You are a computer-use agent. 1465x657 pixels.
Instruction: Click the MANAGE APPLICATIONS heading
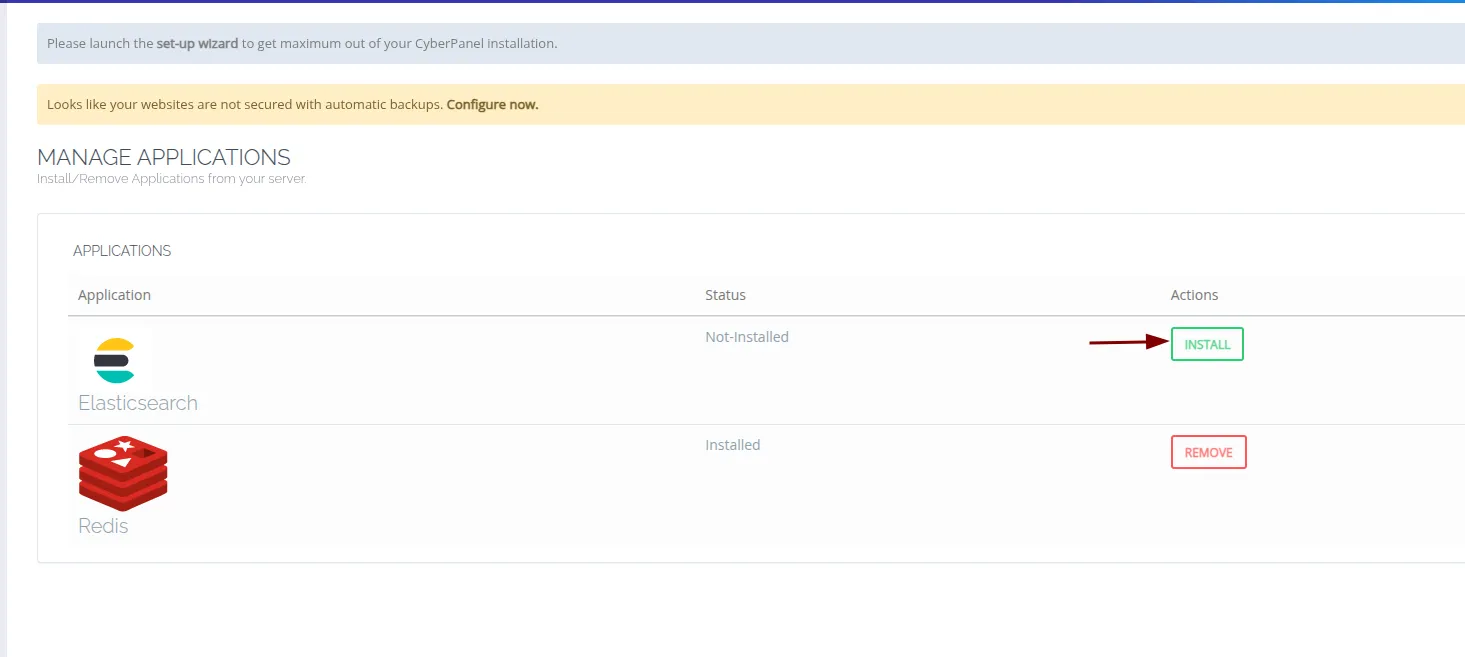[x=163, y=157]
